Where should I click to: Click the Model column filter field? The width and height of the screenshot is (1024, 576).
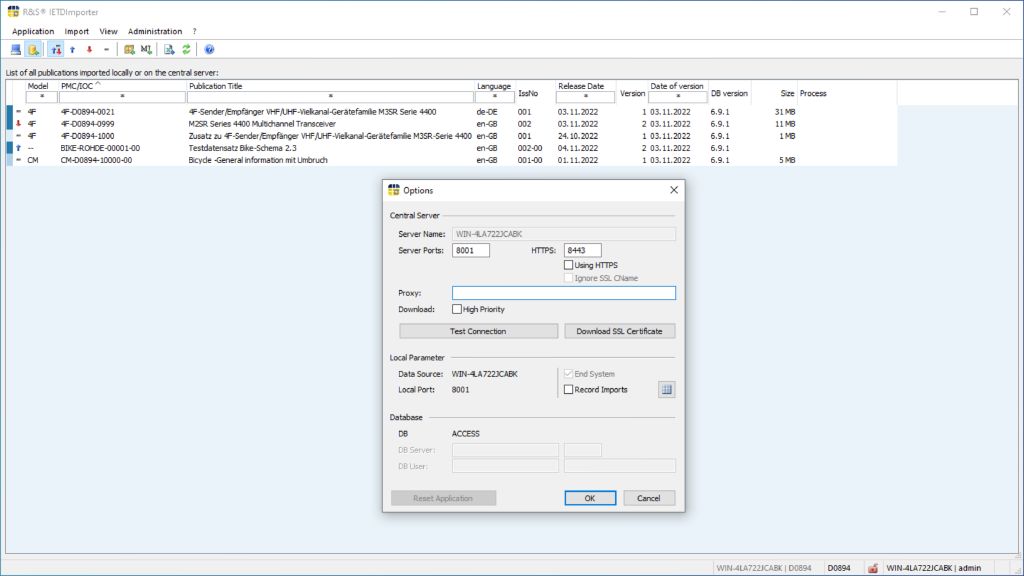pyautogui.click(x=41, y=97)
